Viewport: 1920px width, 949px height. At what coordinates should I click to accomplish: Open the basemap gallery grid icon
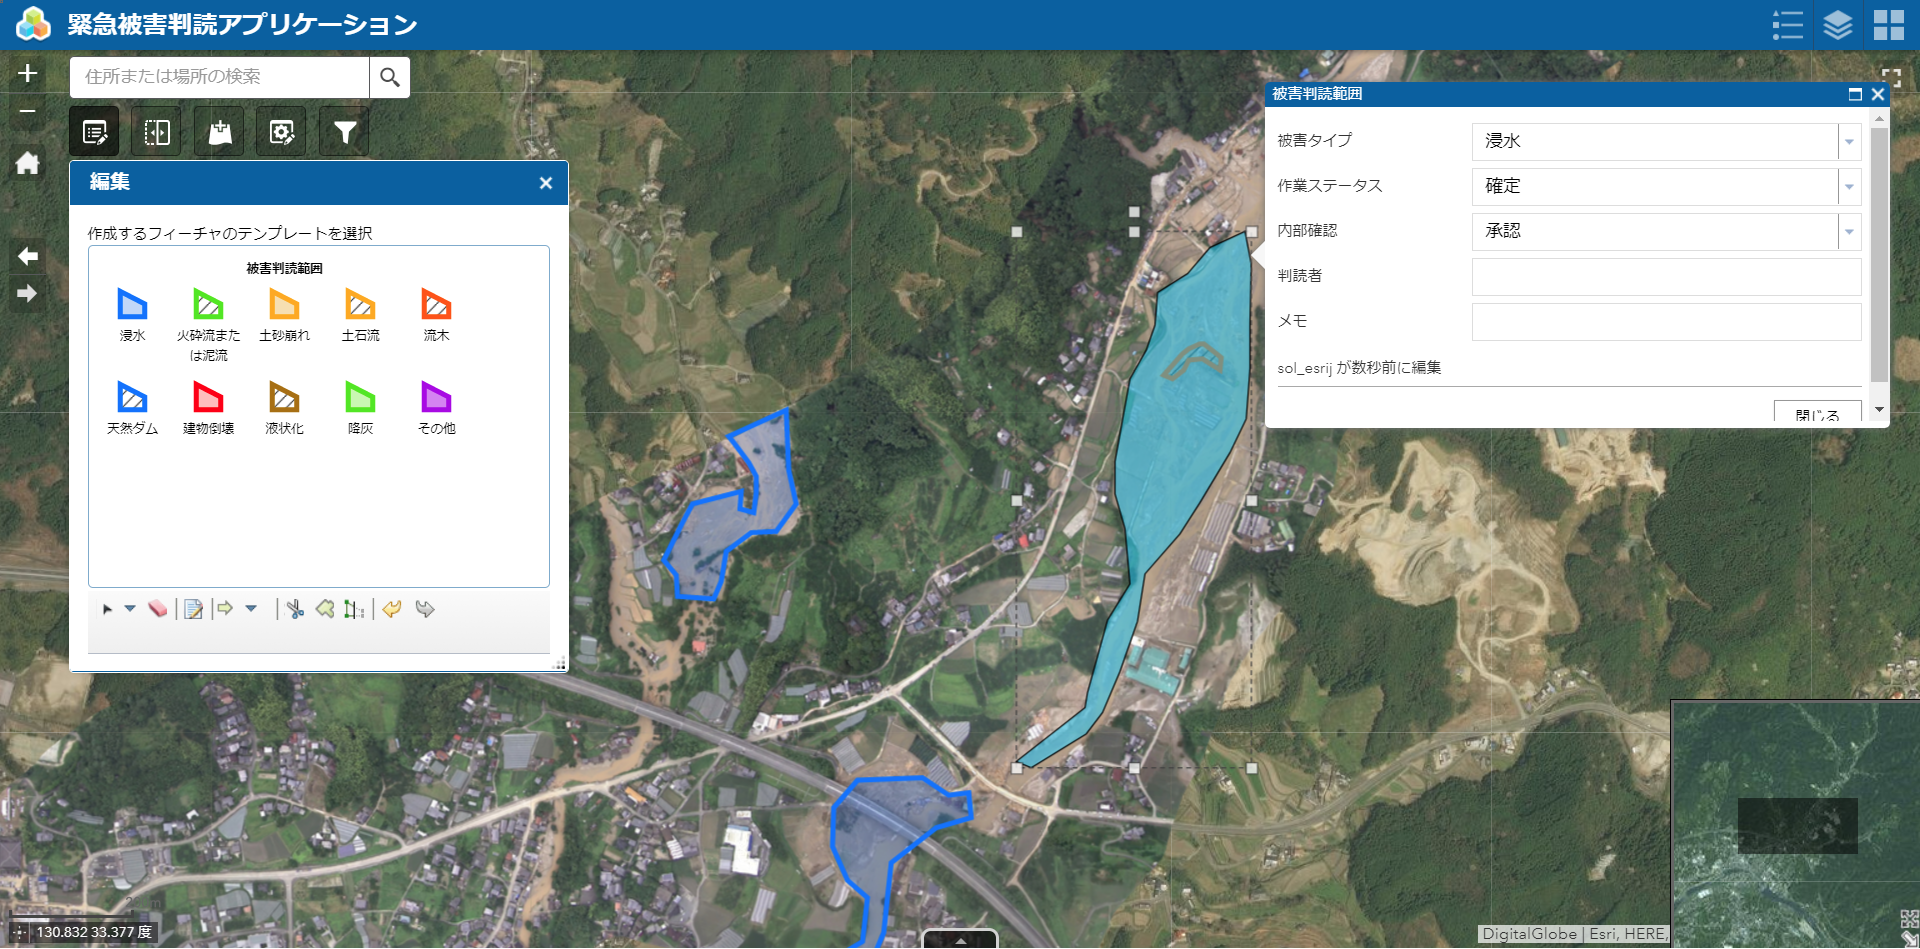pos(1888,25)
